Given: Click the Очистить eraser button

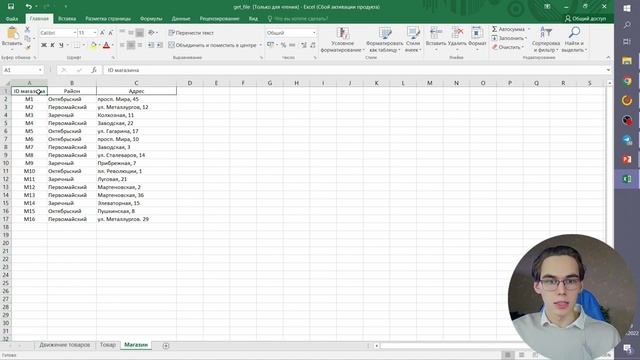Looking at the screenshot, I should 507,47.
